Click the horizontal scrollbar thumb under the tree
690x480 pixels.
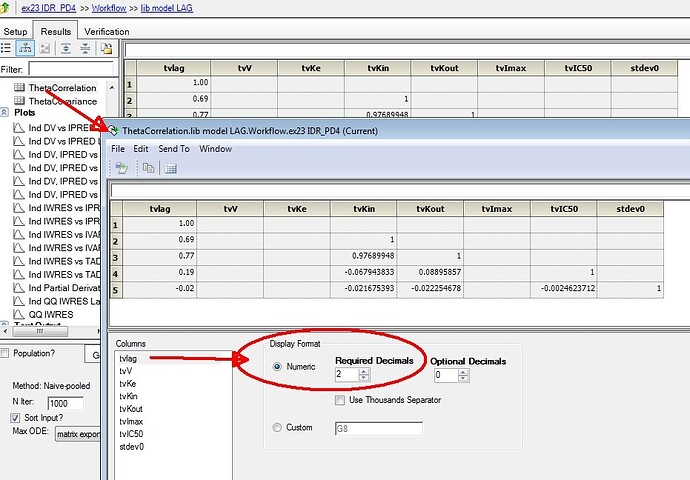click(x=39, y=331)
